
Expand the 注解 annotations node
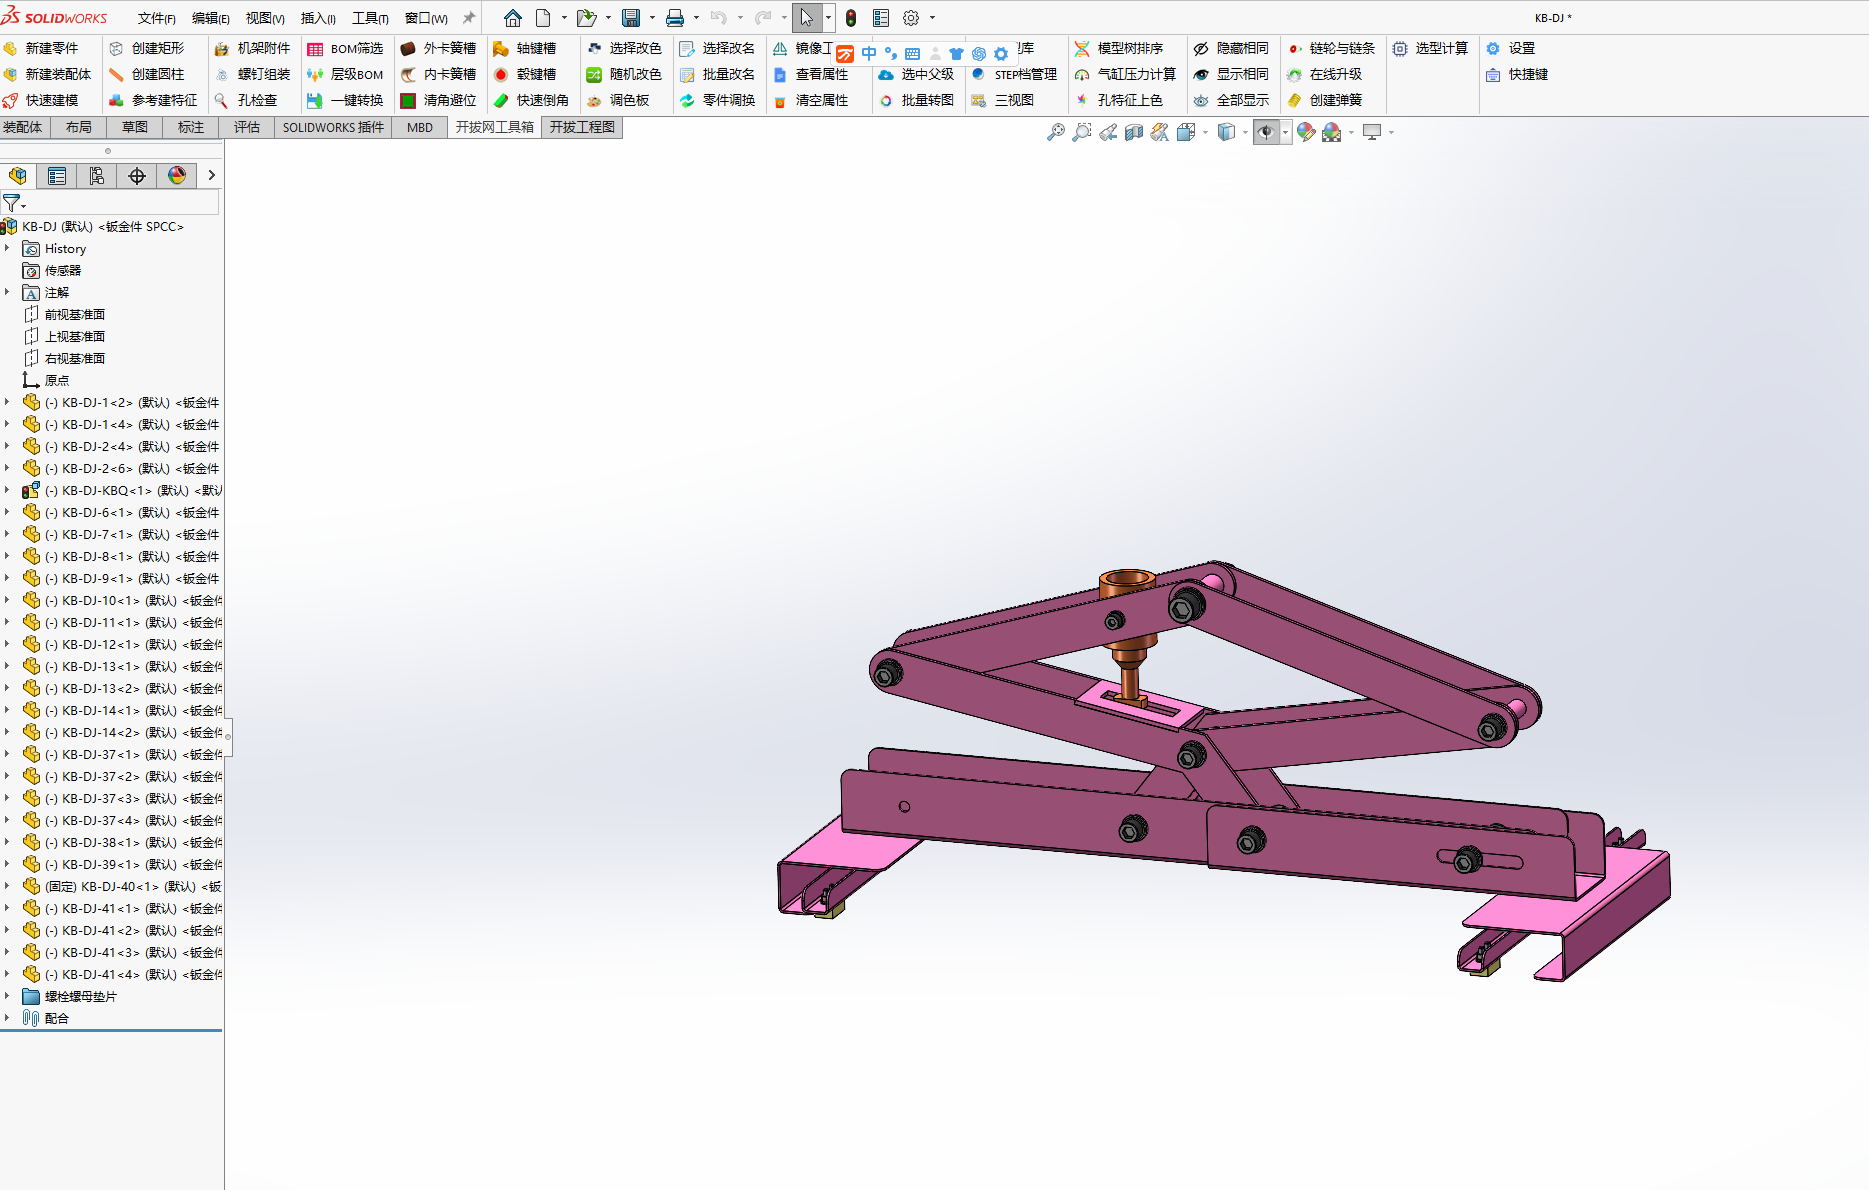tap(7, 292)
